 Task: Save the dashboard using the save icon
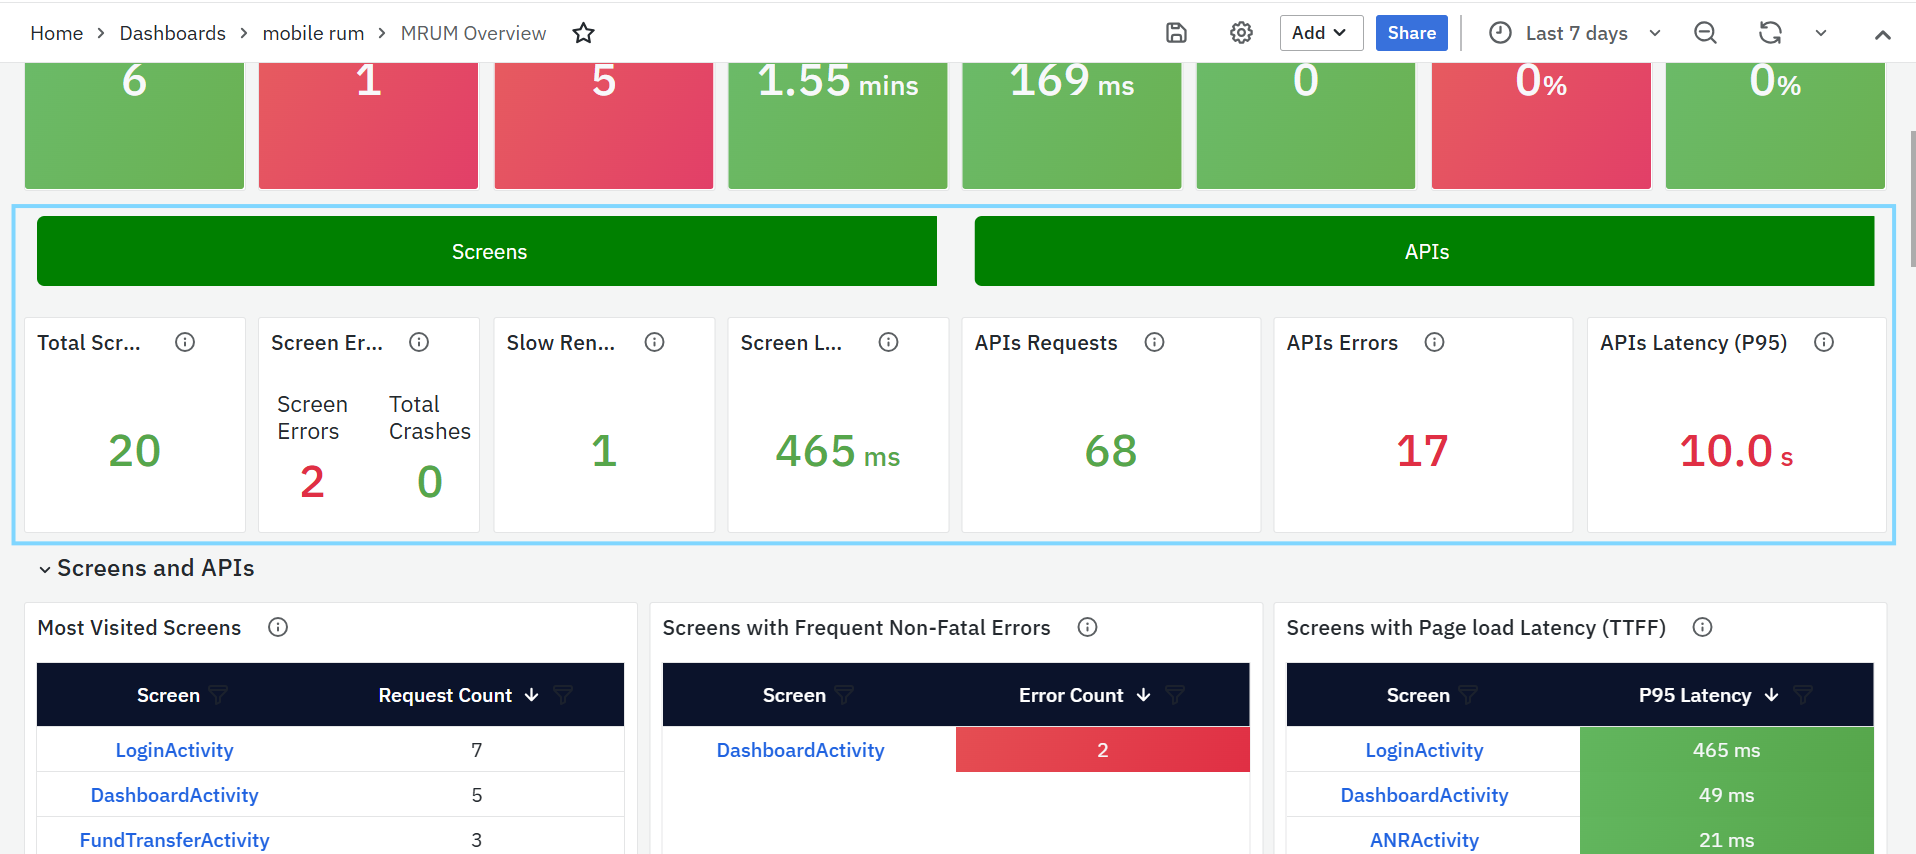click(1176, 33)
